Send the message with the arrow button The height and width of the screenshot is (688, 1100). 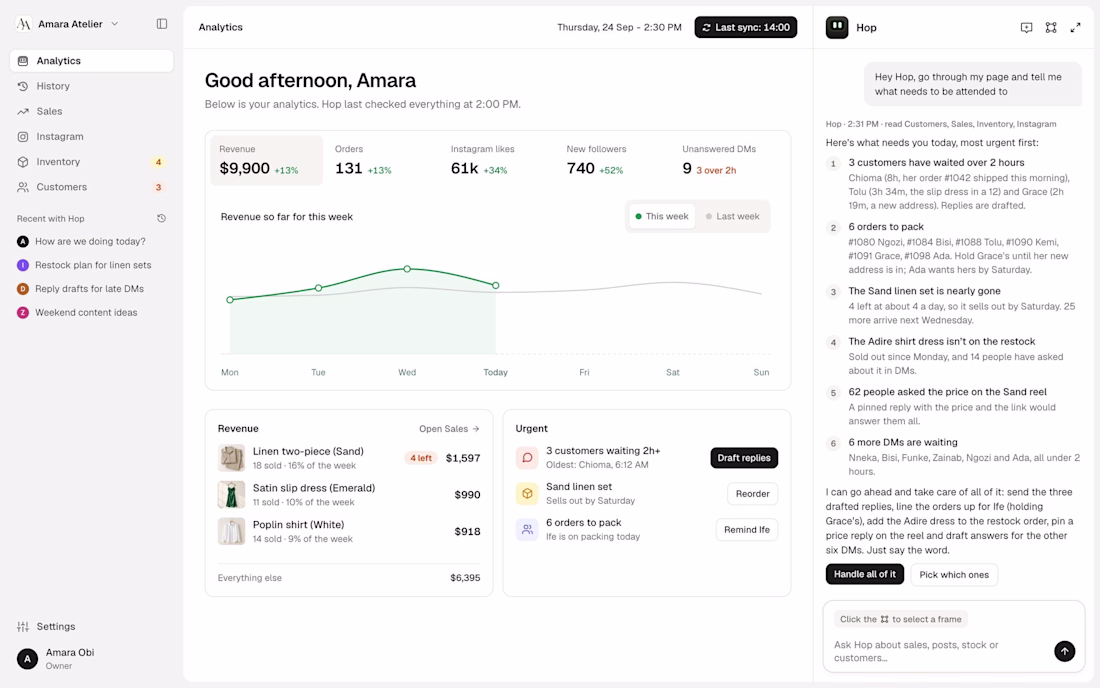tap(1064, 651)
